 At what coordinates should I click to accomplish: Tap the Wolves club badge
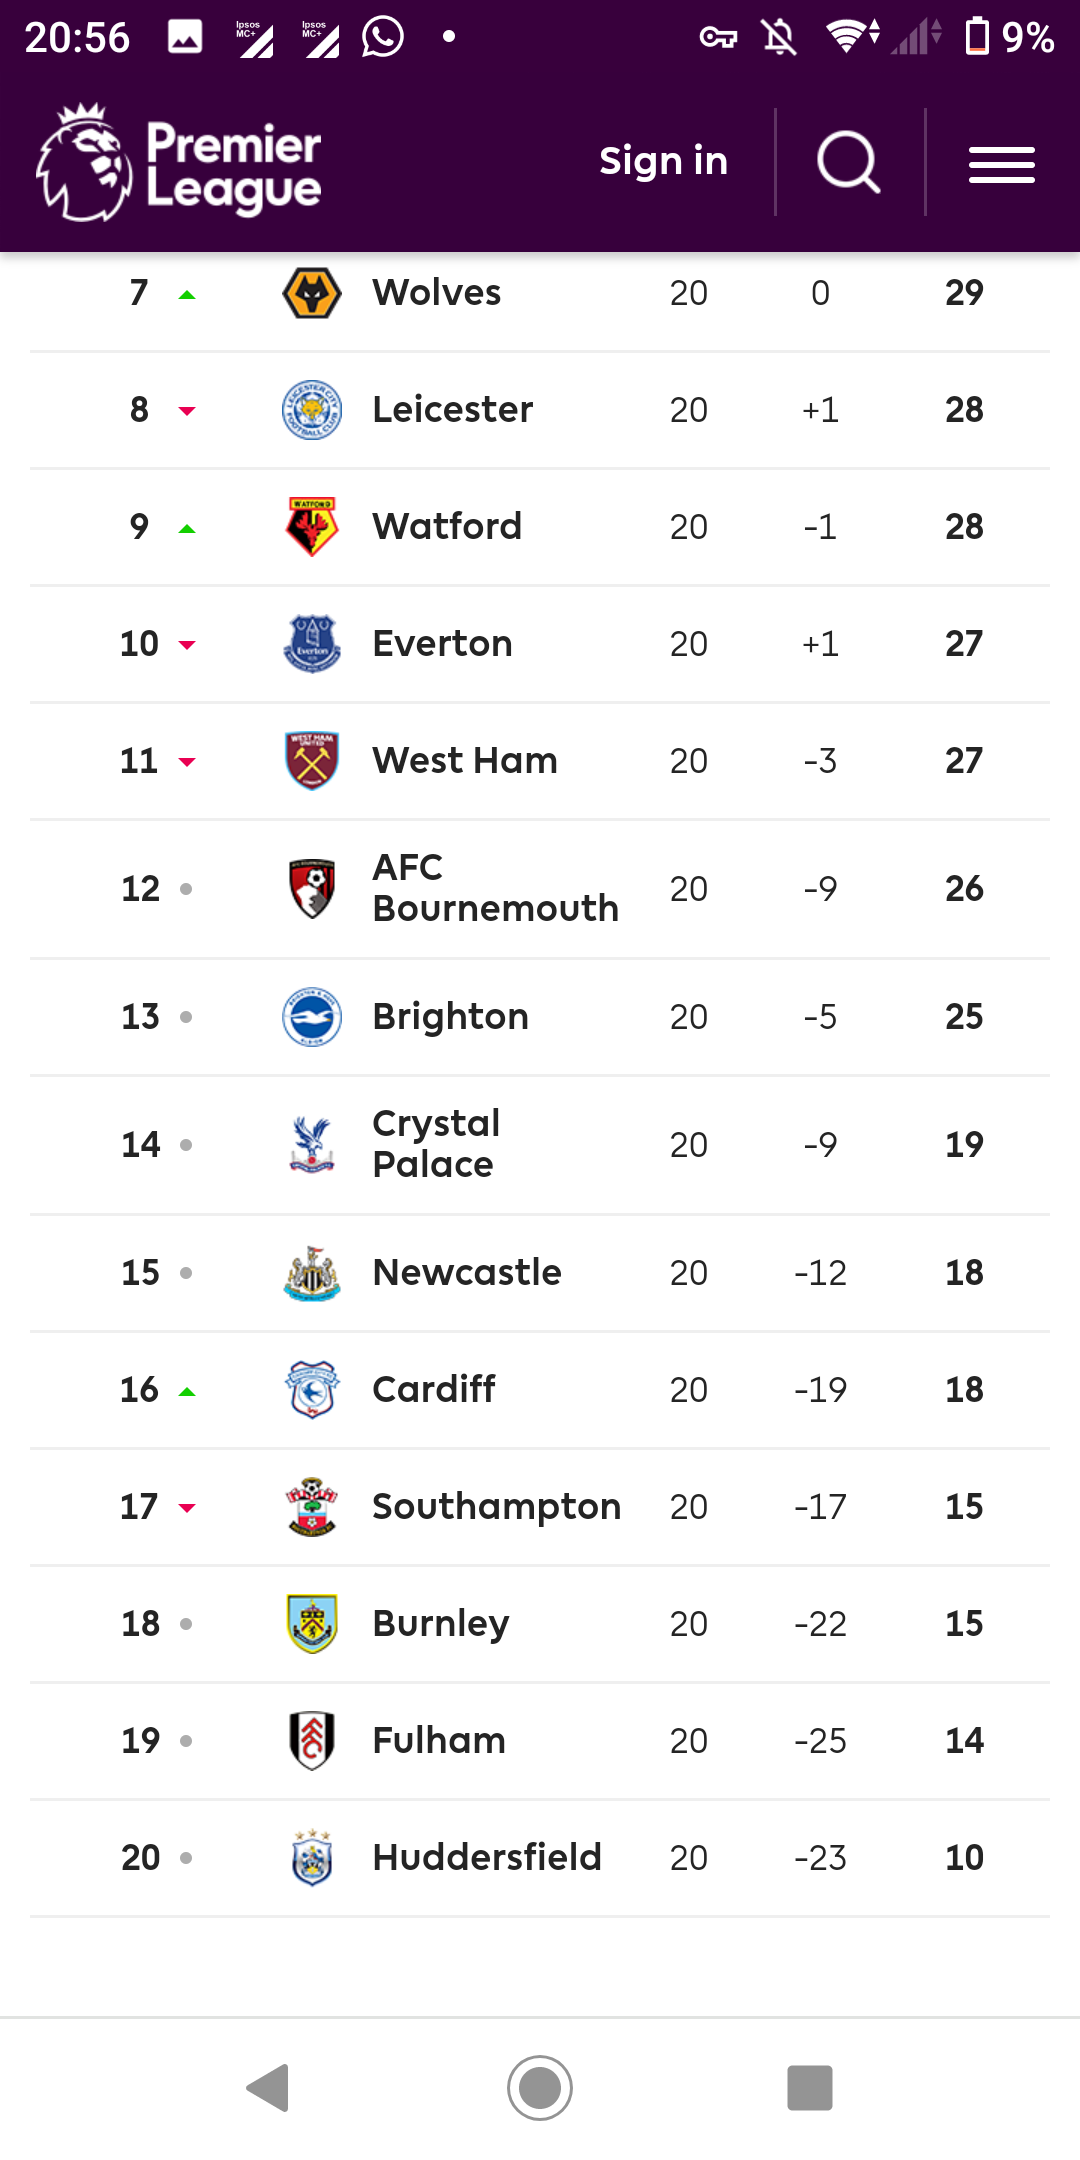[x=312, y=293]
